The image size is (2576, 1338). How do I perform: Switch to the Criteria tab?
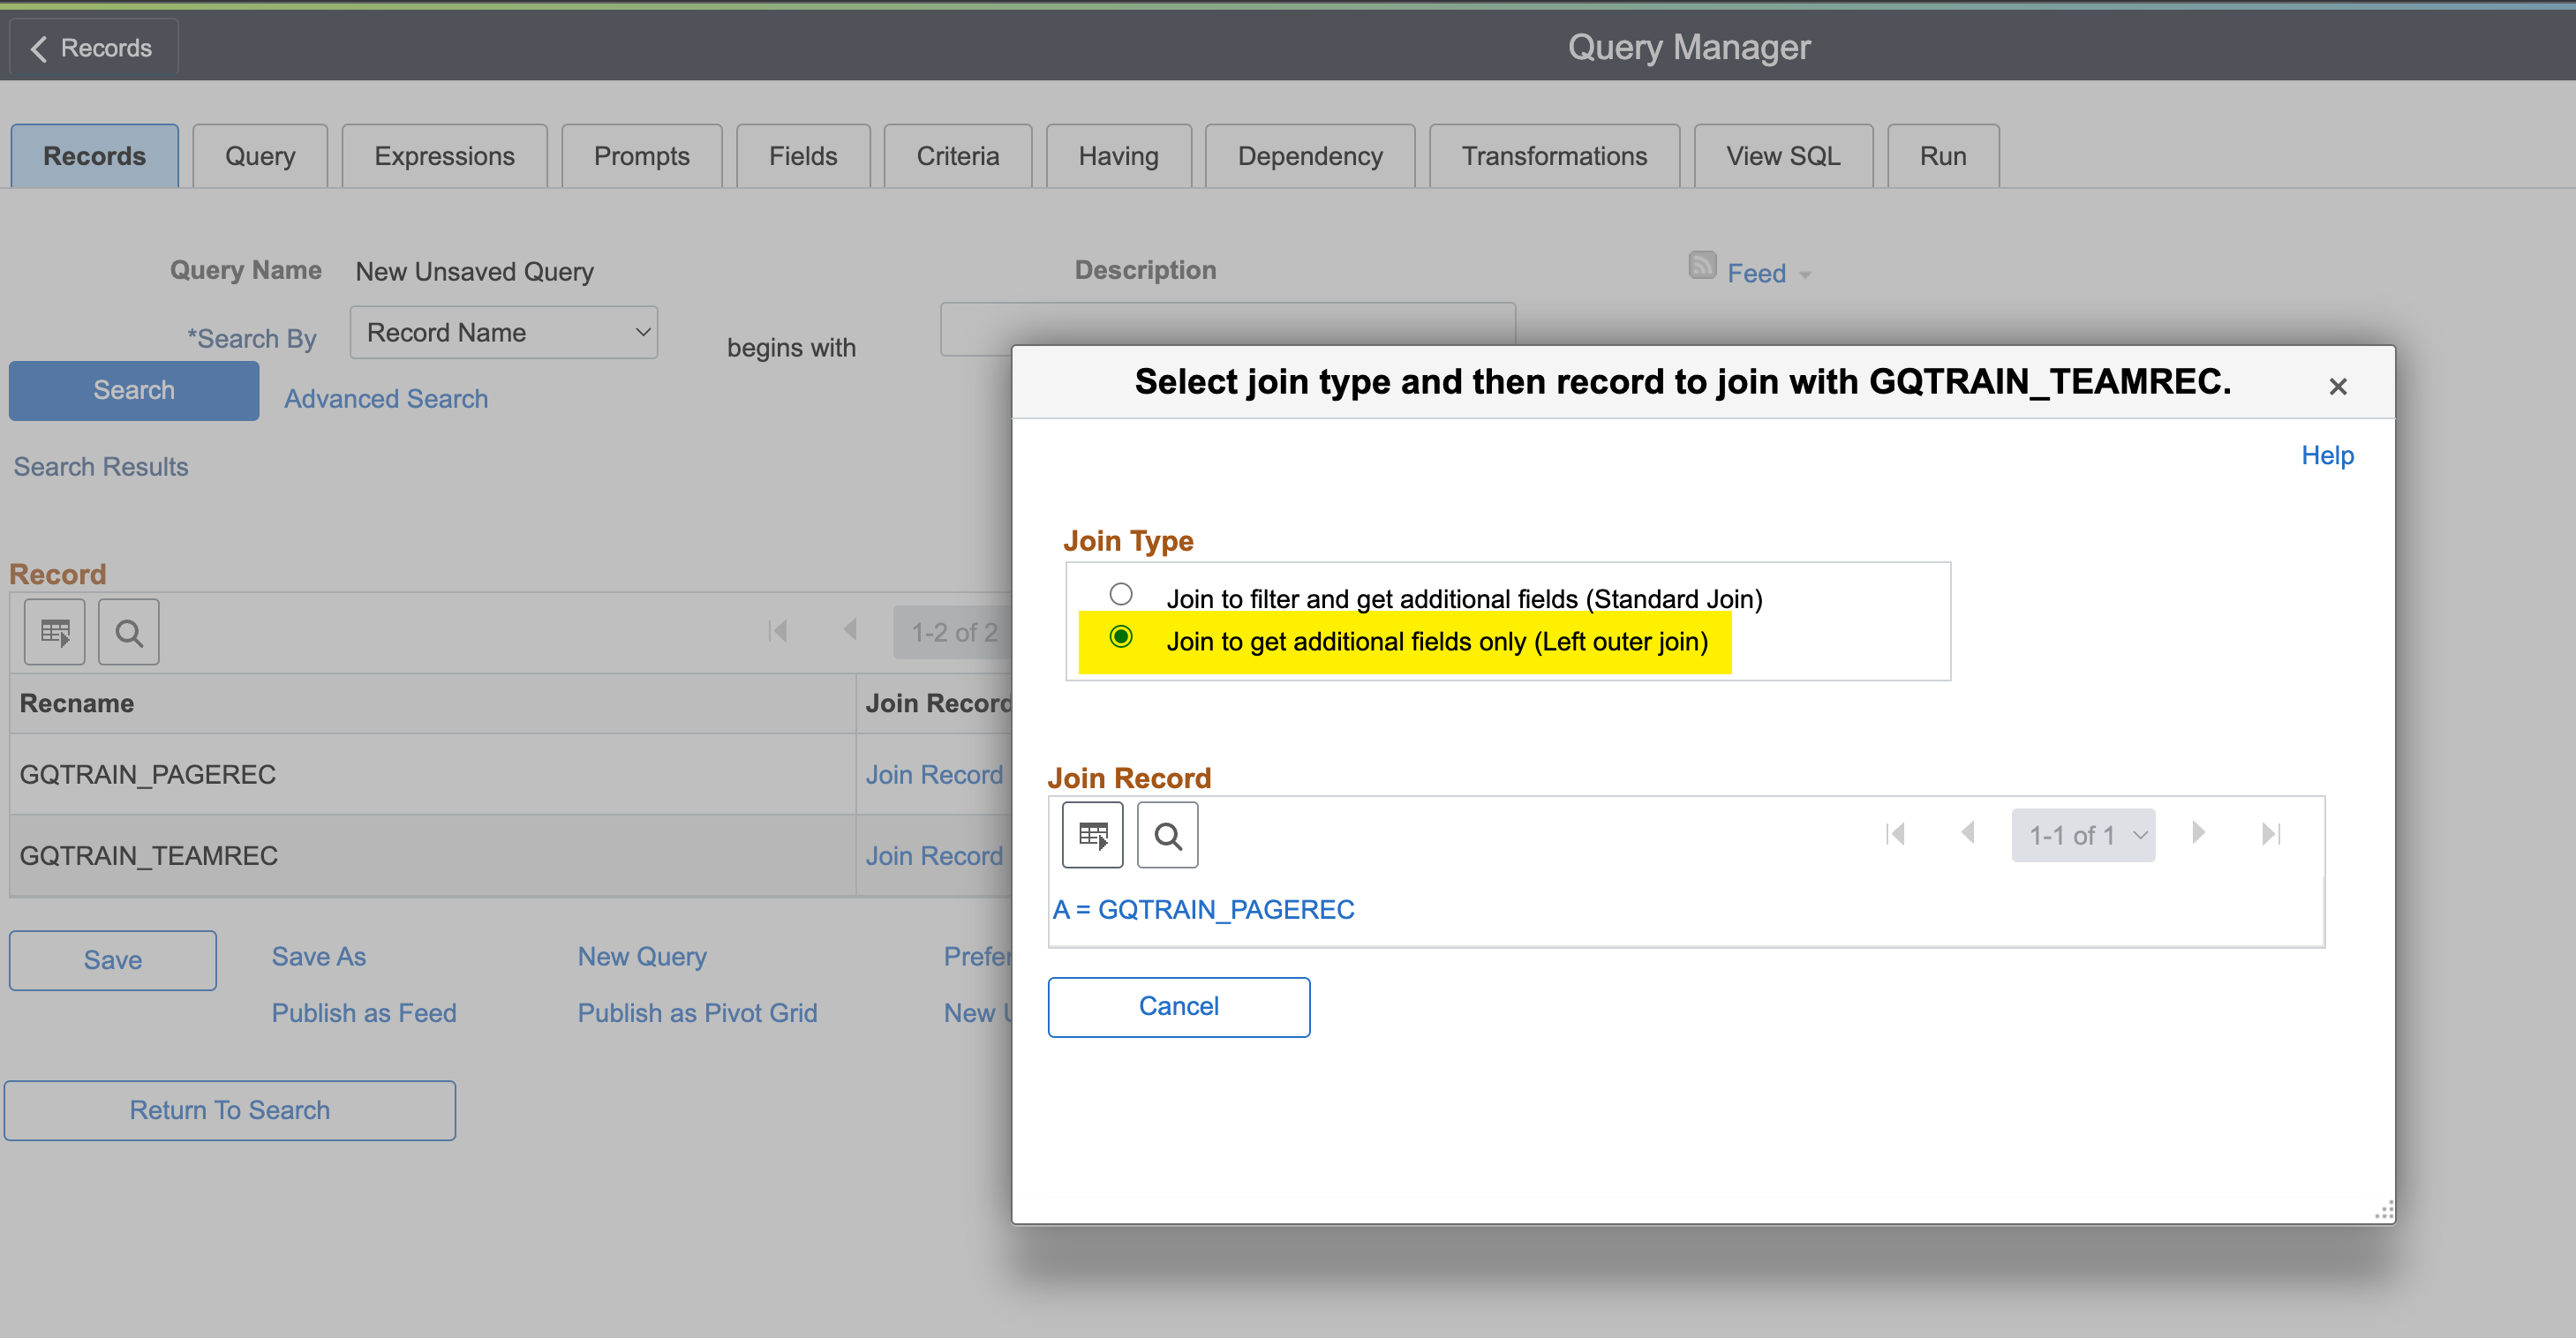(x=957, y=156)
